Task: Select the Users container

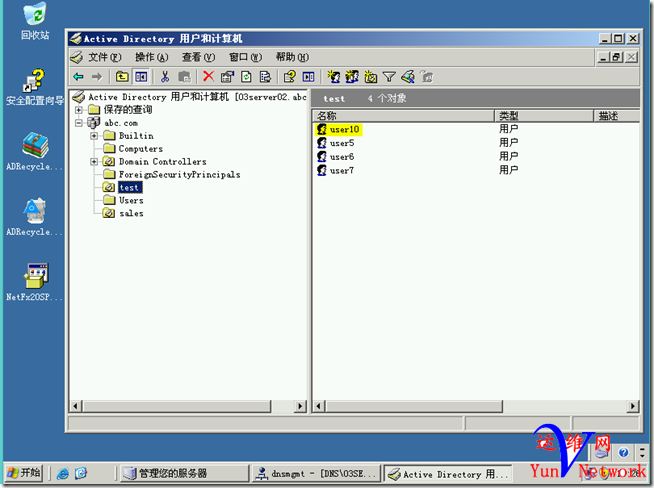Action: [131, 201]
